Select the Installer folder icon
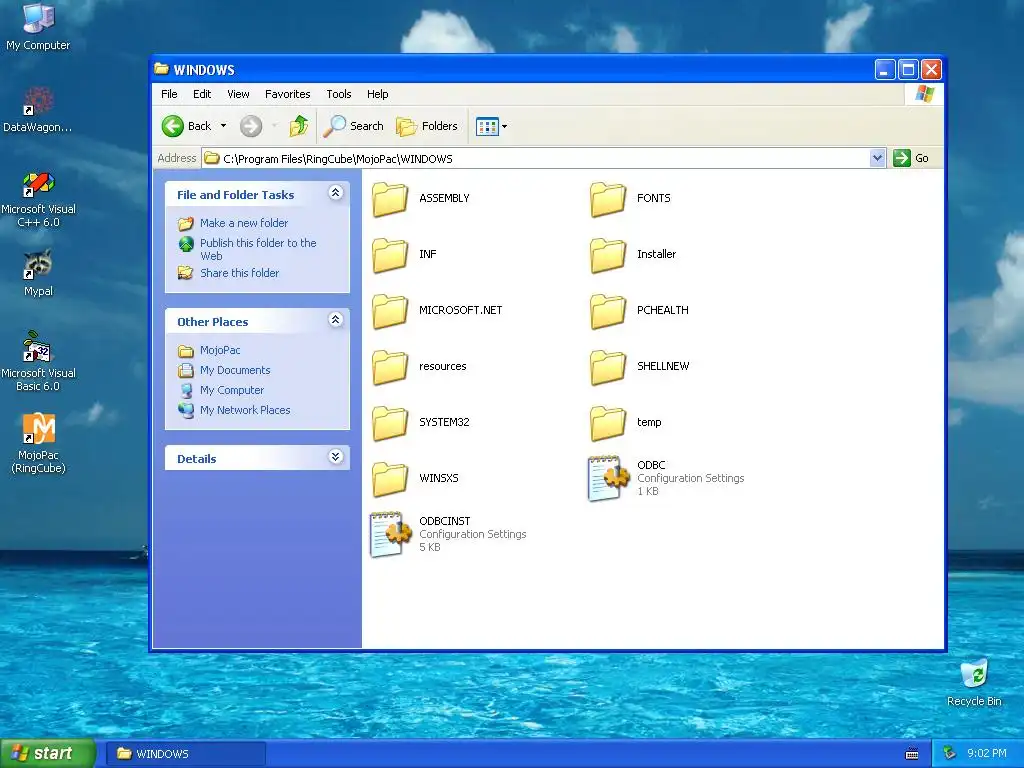This screenshot has height=768, width=1024. tap(608, 255)
